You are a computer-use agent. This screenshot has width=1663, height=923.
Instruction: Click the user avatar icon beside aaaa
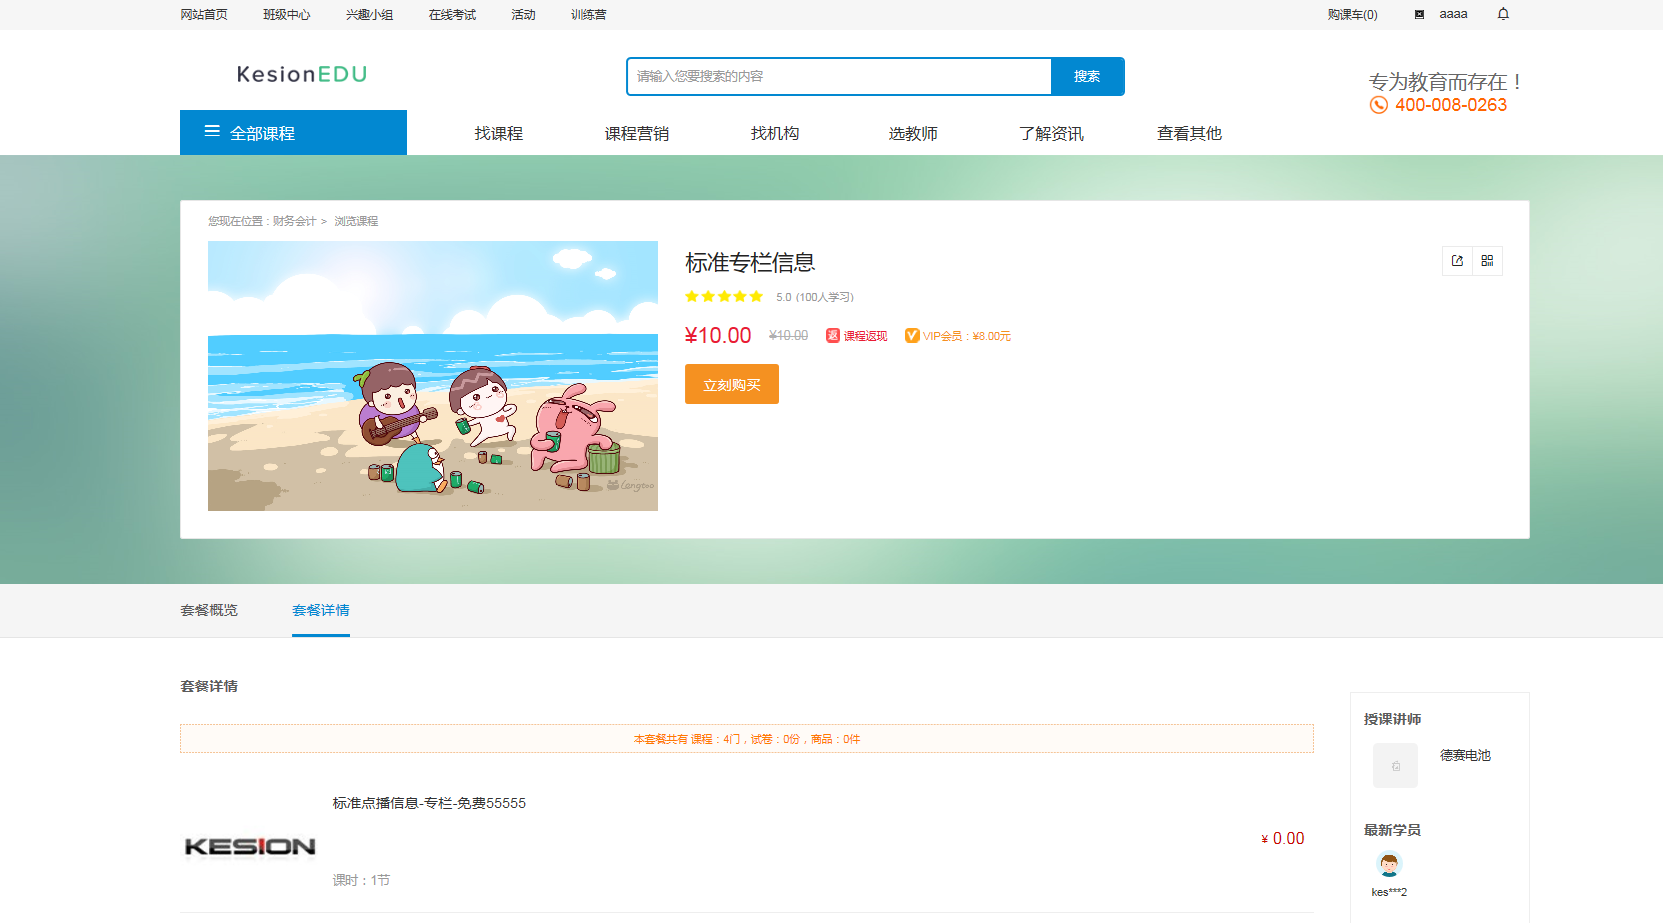click(x=1419, y=15)
